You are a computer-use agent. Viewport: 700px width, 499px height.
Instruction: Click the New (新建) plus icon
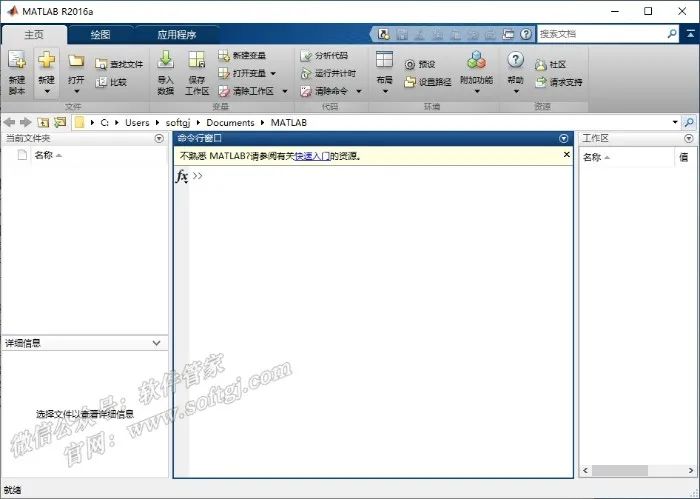click(x=46, y=60)
